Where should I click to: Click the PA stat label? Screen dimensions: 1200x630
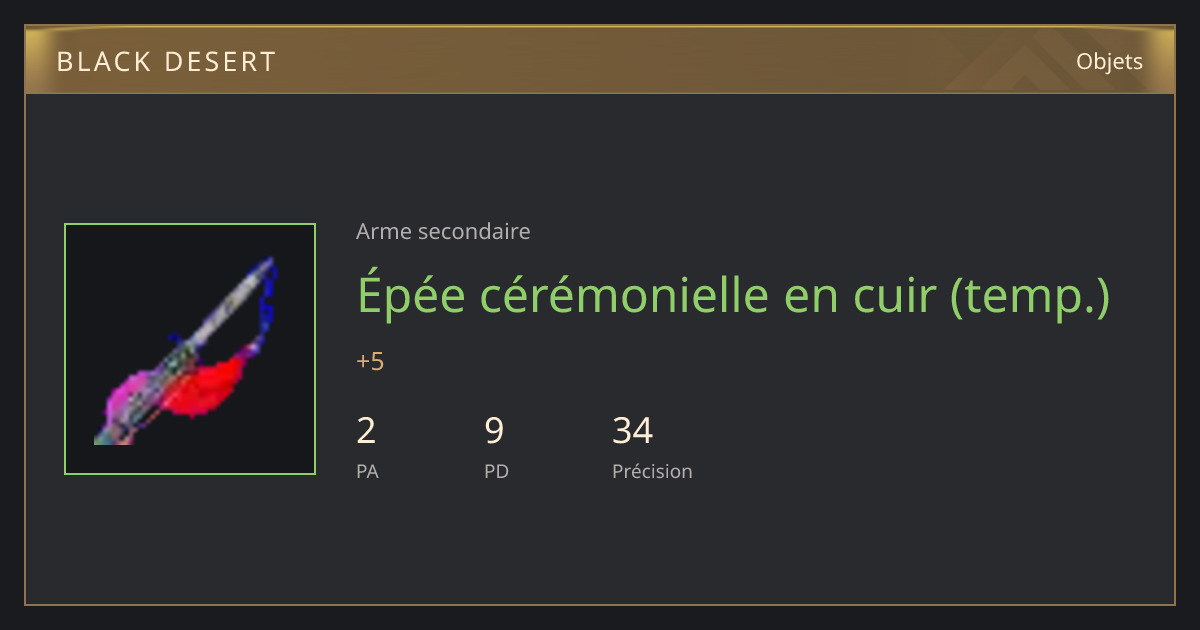367,471
